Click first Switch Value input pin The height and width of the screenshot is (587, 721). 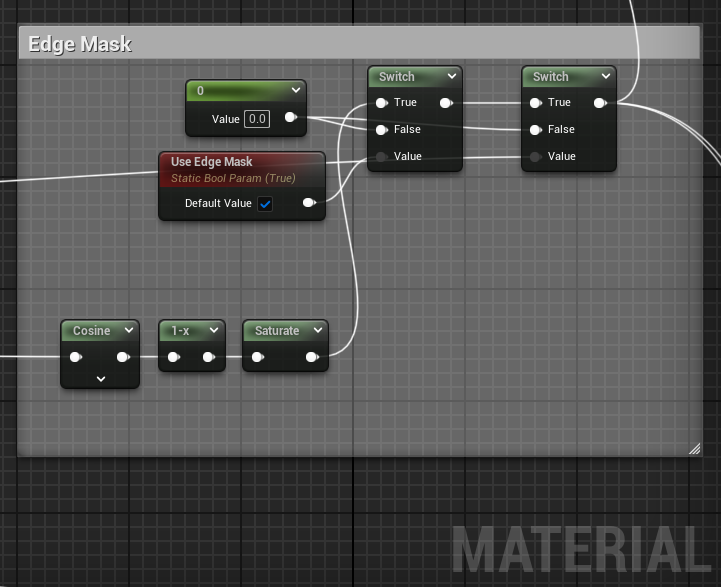coord(381,157)
